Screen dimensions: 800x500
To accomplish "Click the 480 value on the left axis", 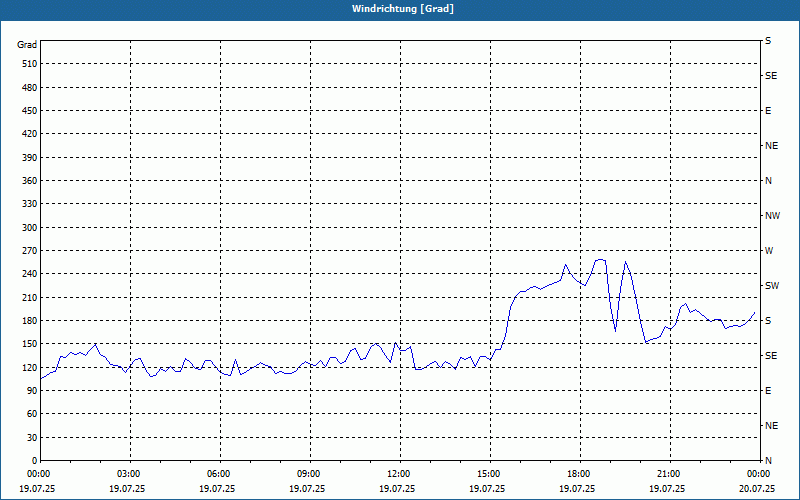I will [x=30, y=87].
